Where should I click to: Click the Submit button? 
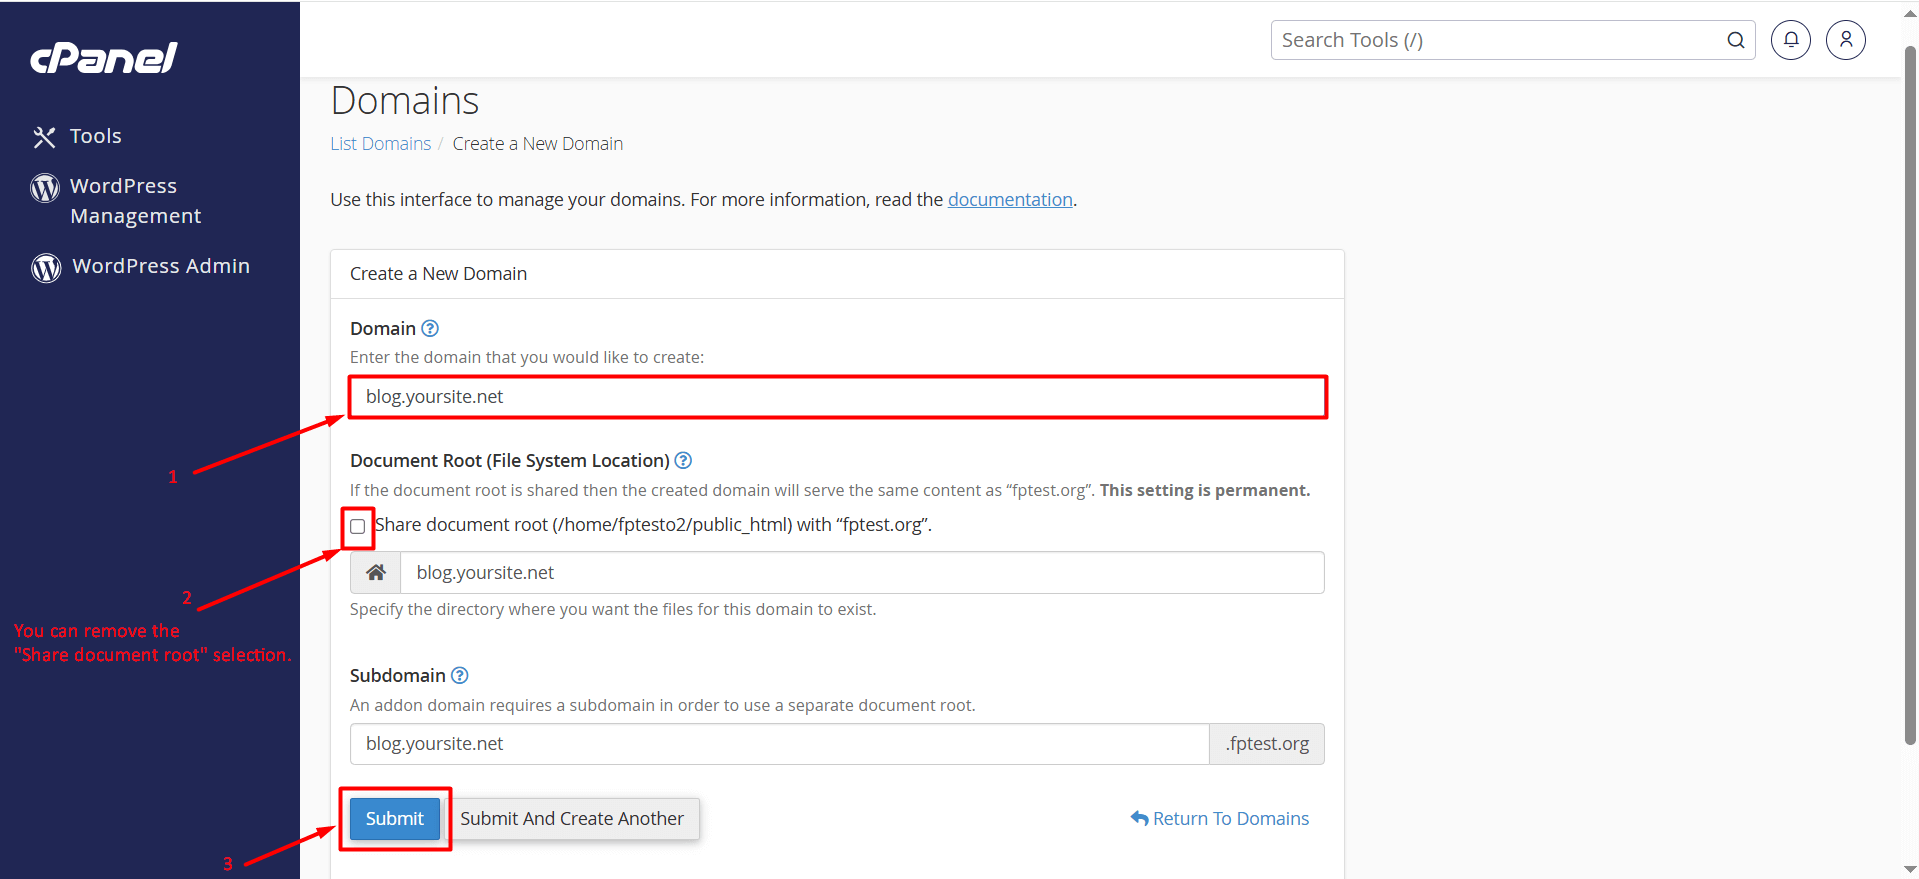[394, 819]
